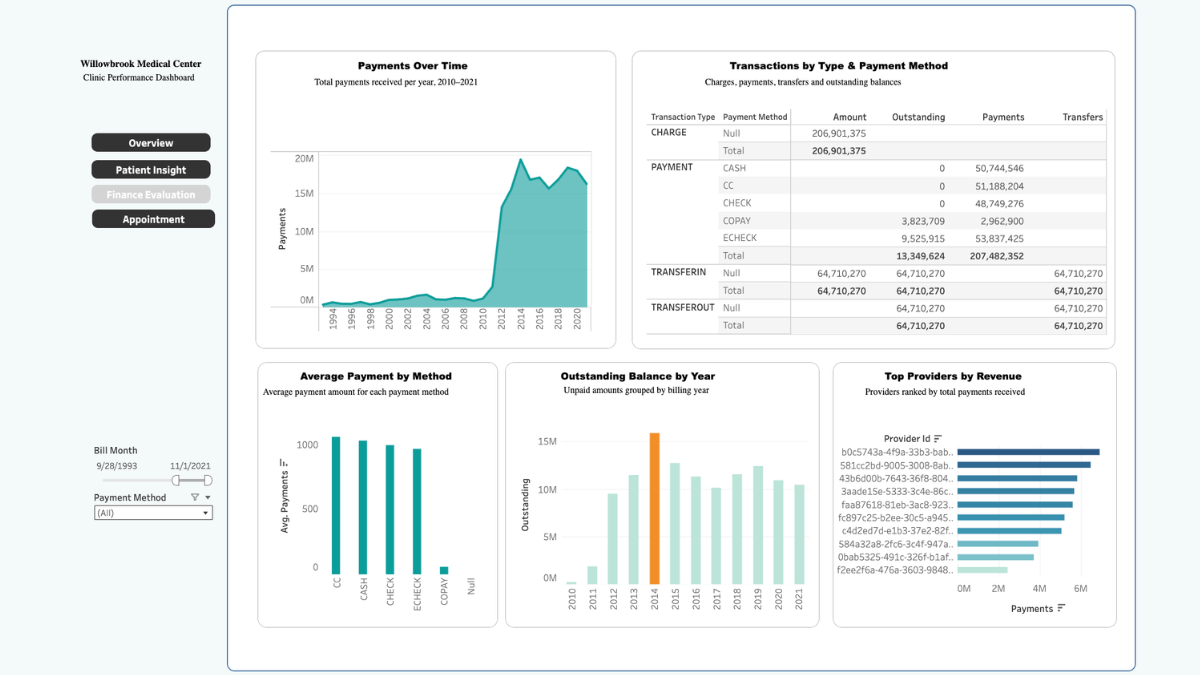Click the COPAY outstanding value 3,823,709
This screenshot has height=675, width=1200.
[923, 221]
